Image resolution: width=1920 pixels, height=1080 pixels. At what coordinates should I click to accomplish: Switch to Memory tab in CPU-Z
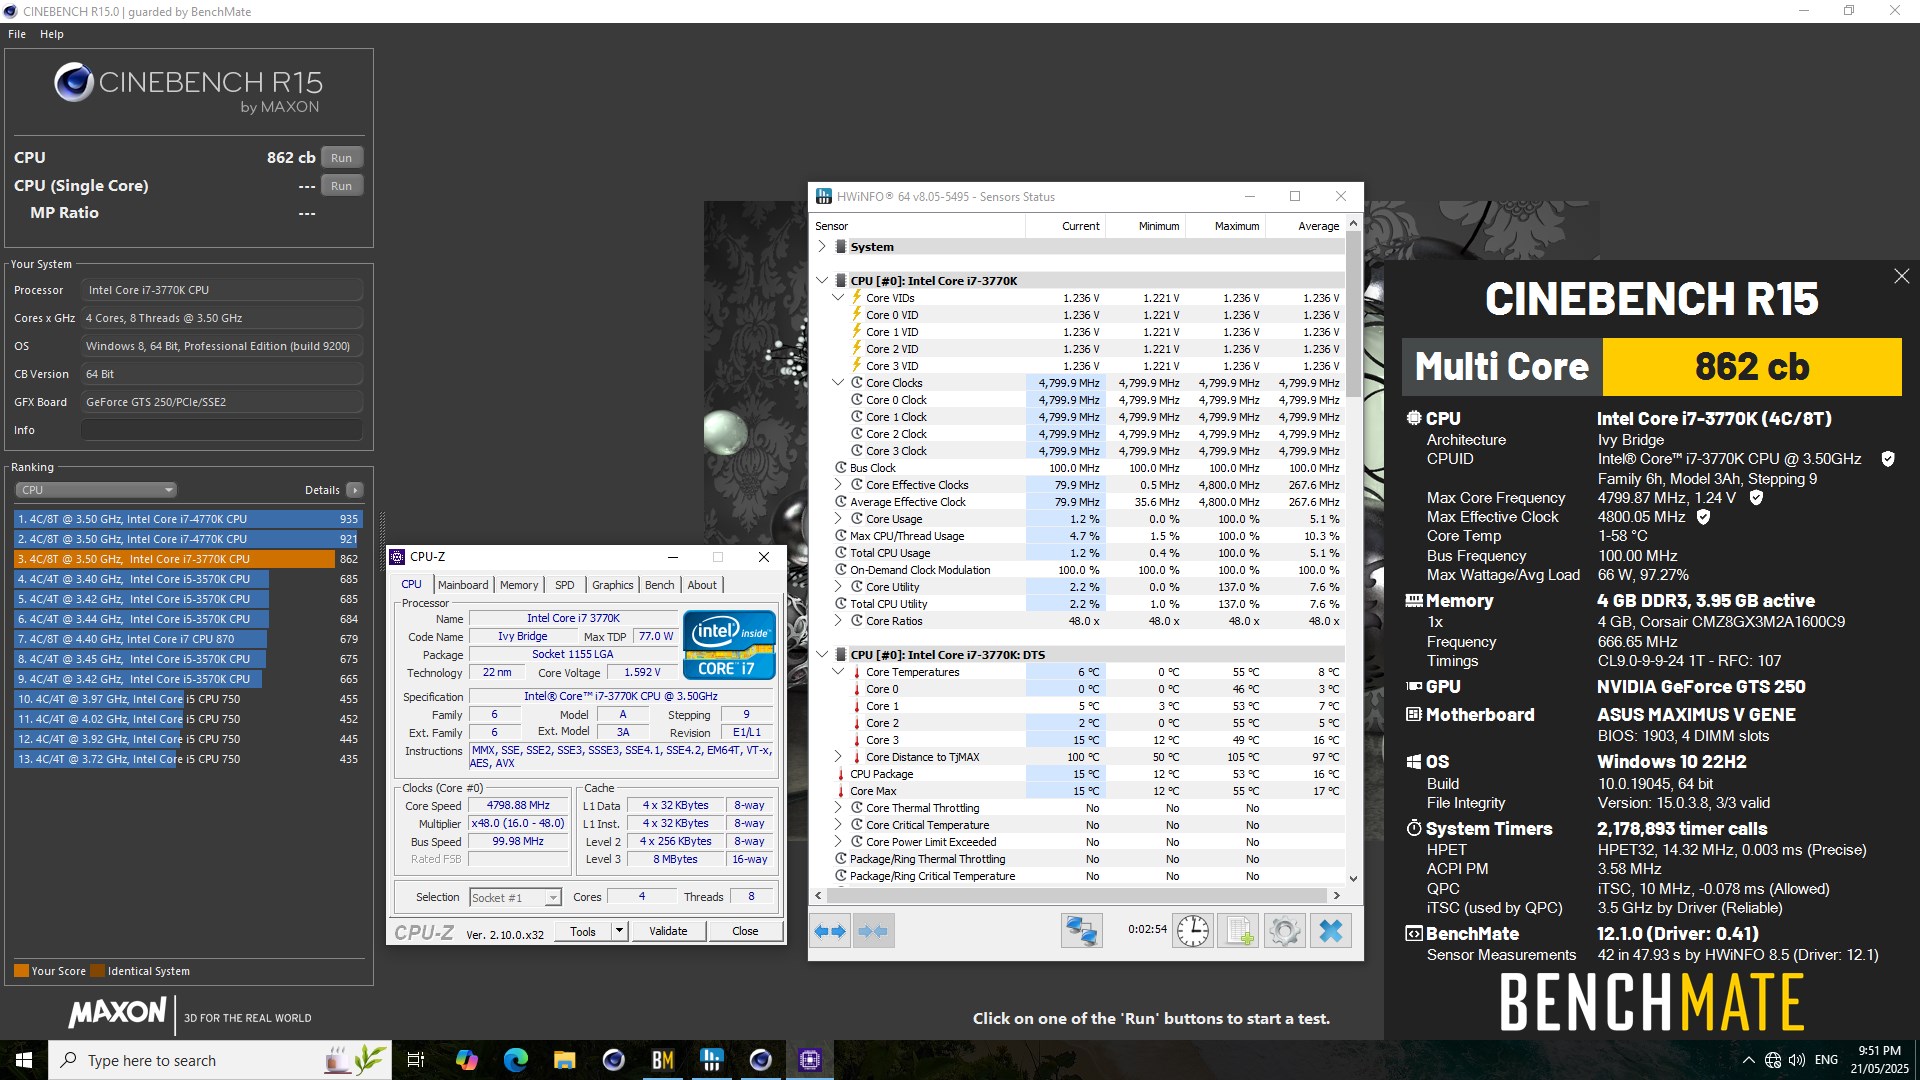point(519,585)
